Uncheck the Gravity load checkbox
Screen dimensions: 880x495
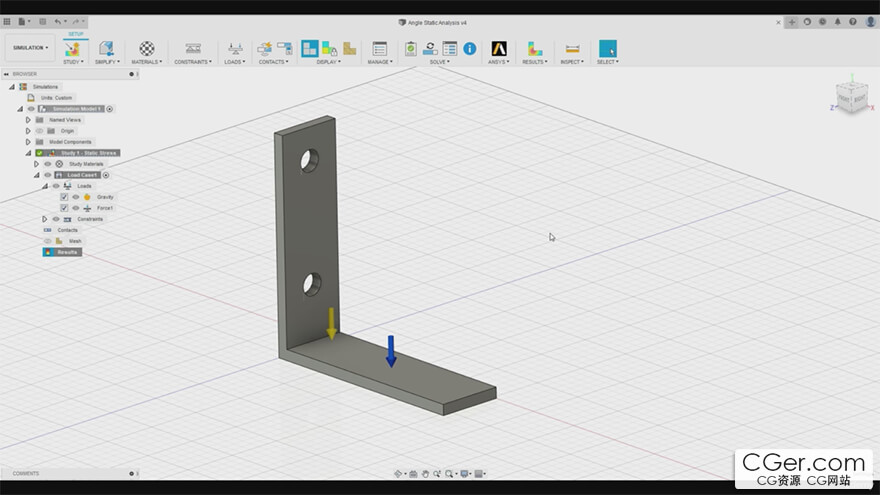point(64,197)
